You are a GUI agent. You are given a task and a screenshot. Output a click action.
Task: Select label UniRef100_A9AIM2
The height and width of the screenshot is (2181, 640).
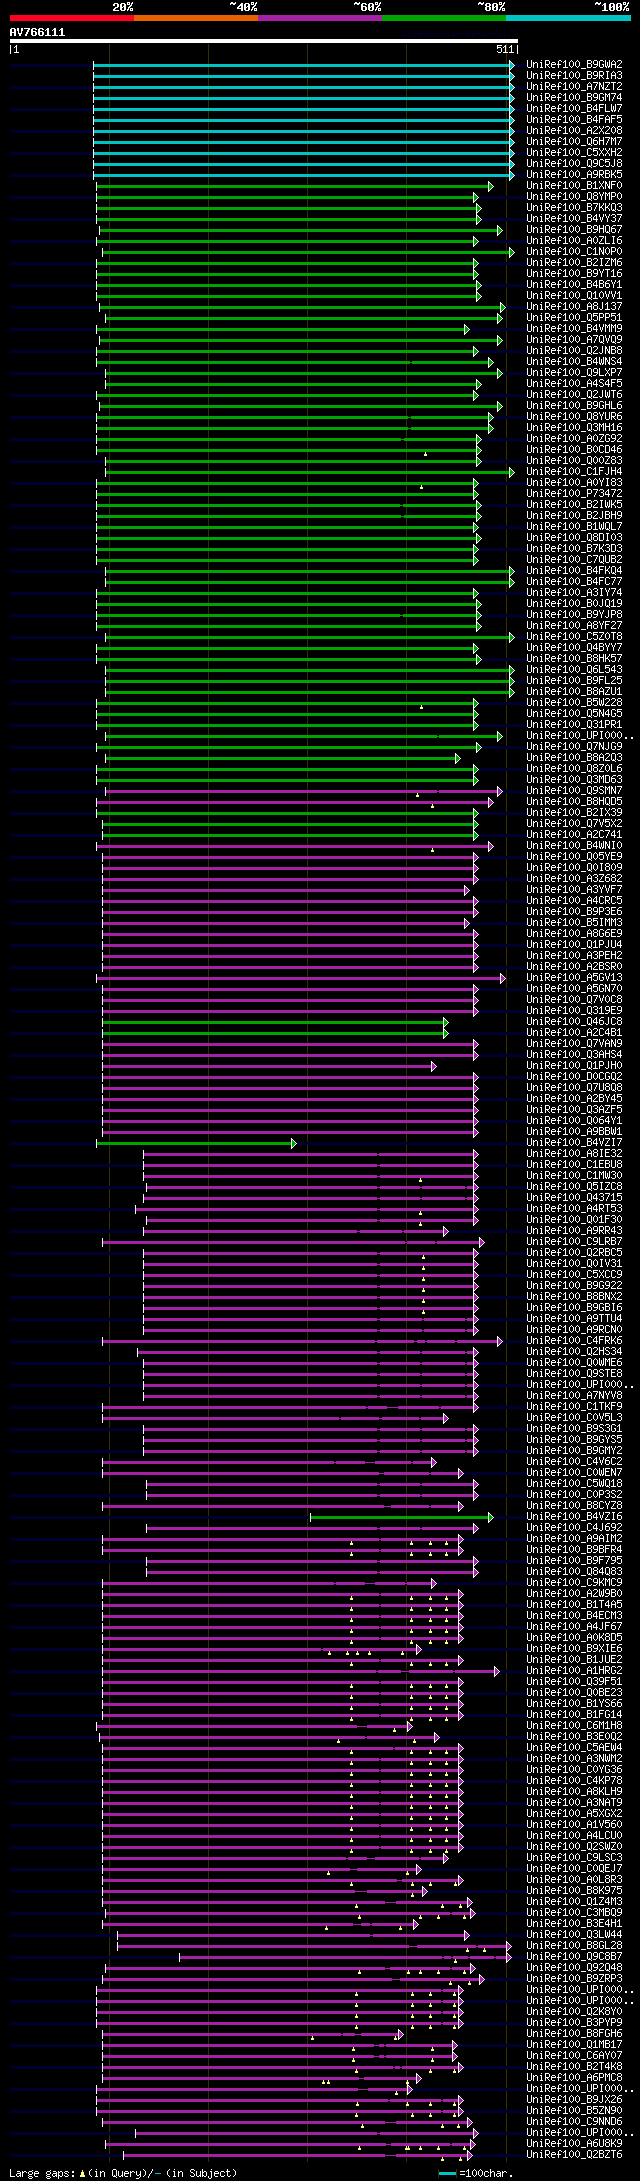[574, 1538]
